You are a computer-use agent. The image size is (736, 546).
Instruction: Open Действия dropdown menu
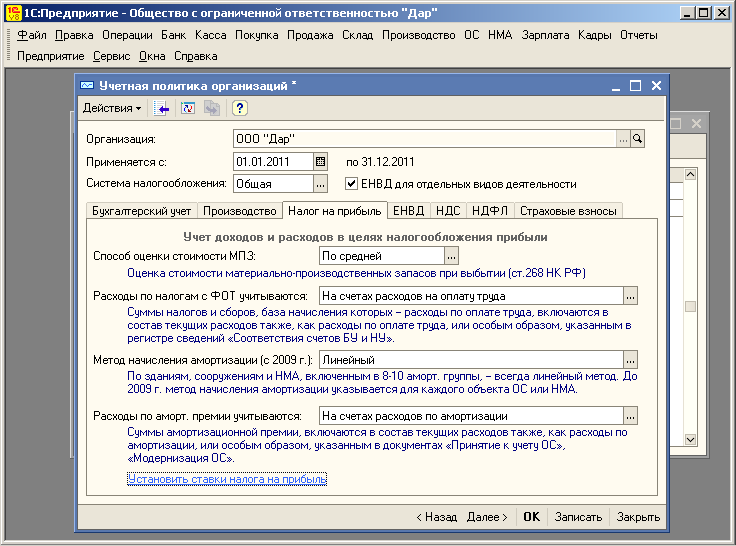click(x=112, y=108)
